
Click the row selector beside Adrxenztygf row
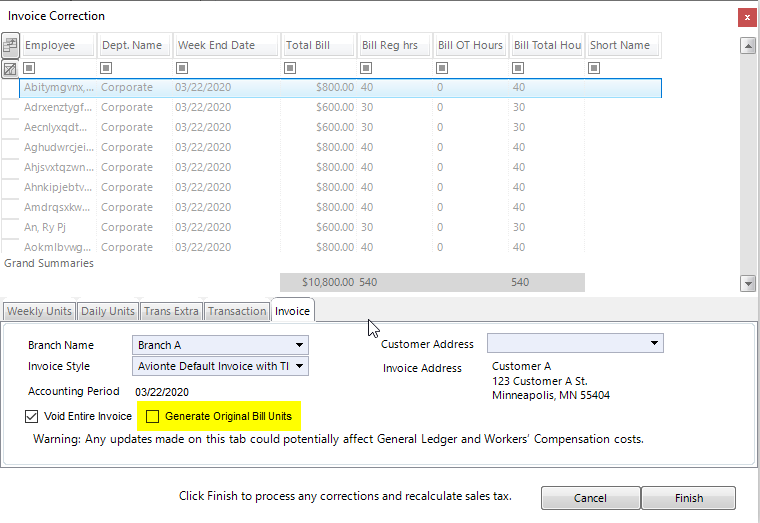(10, 107)
